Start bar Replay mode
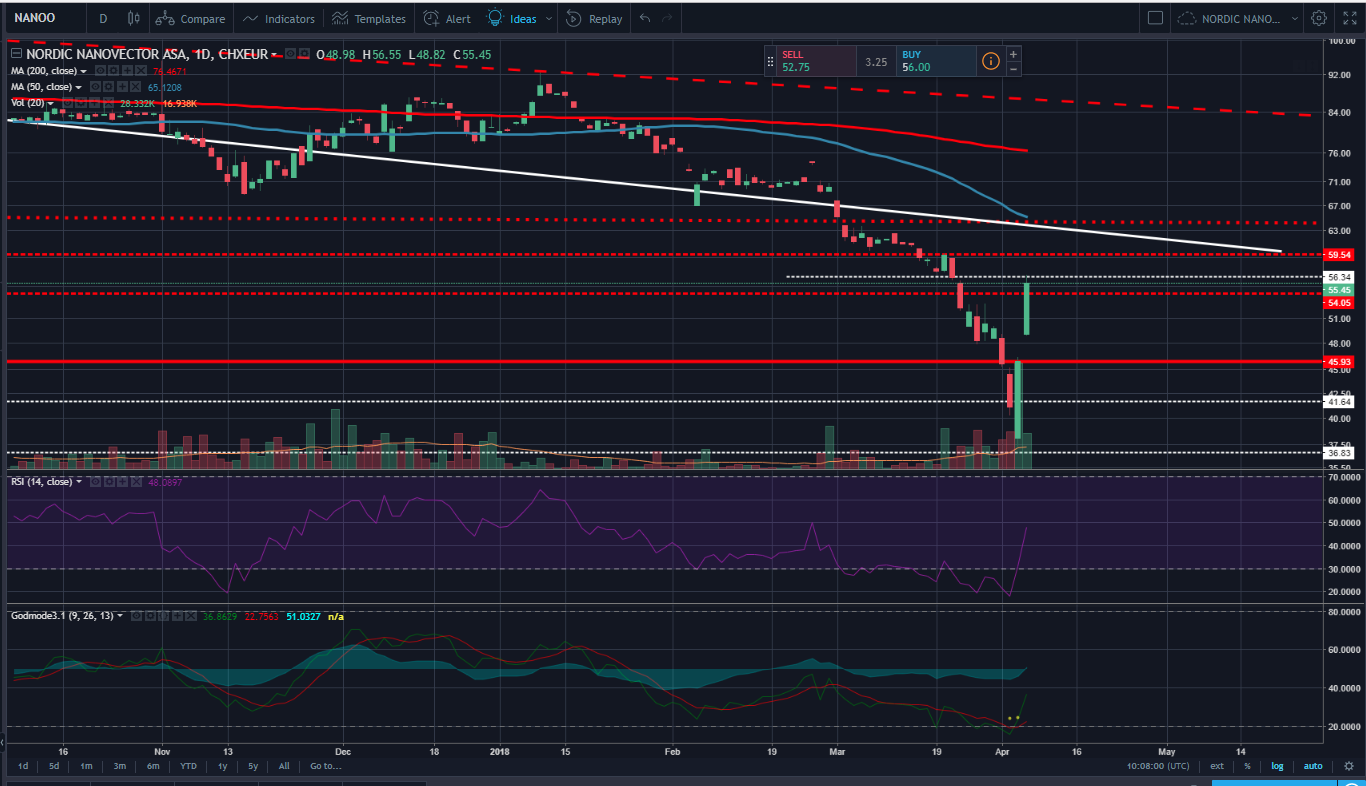 [x=594, y=18]
